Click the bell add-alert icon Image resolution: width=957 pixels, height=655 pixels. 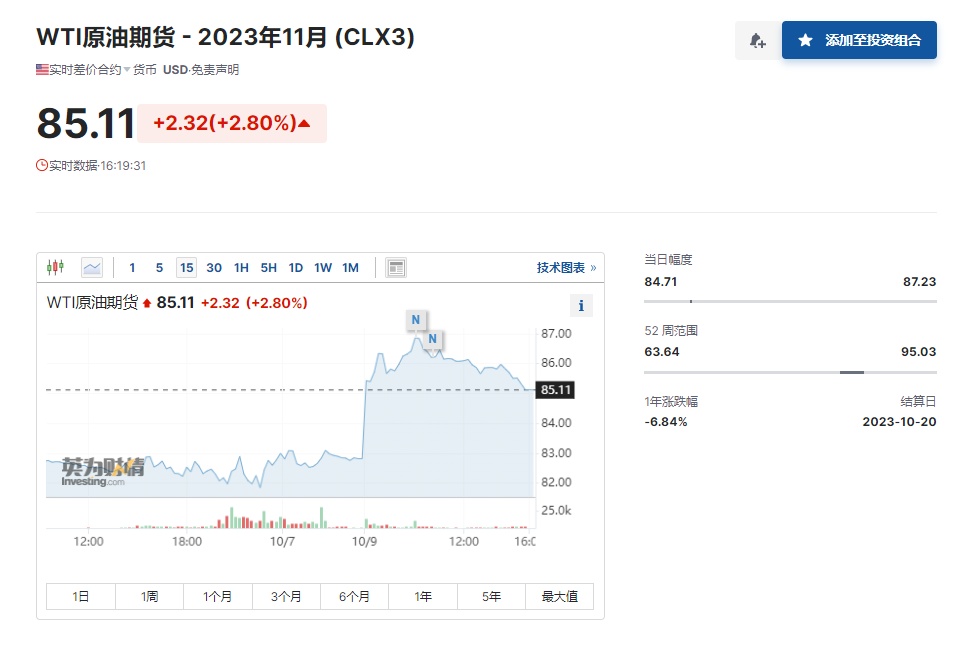(x=757, y=41)
